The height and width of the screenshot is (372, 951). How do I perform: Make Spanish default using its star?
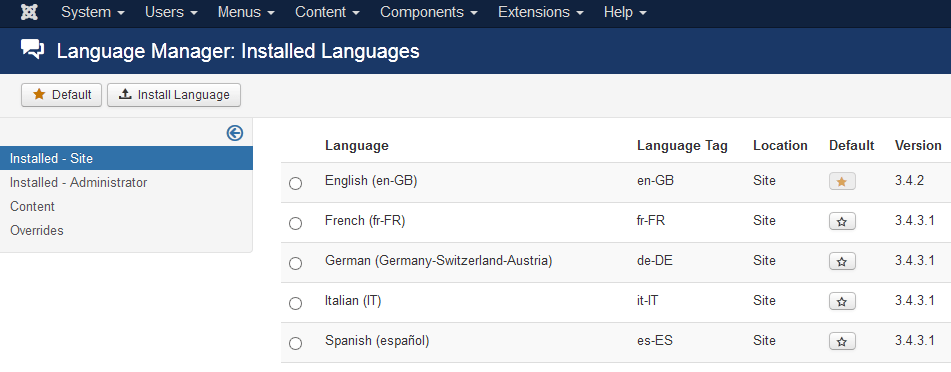coord(842,342)
